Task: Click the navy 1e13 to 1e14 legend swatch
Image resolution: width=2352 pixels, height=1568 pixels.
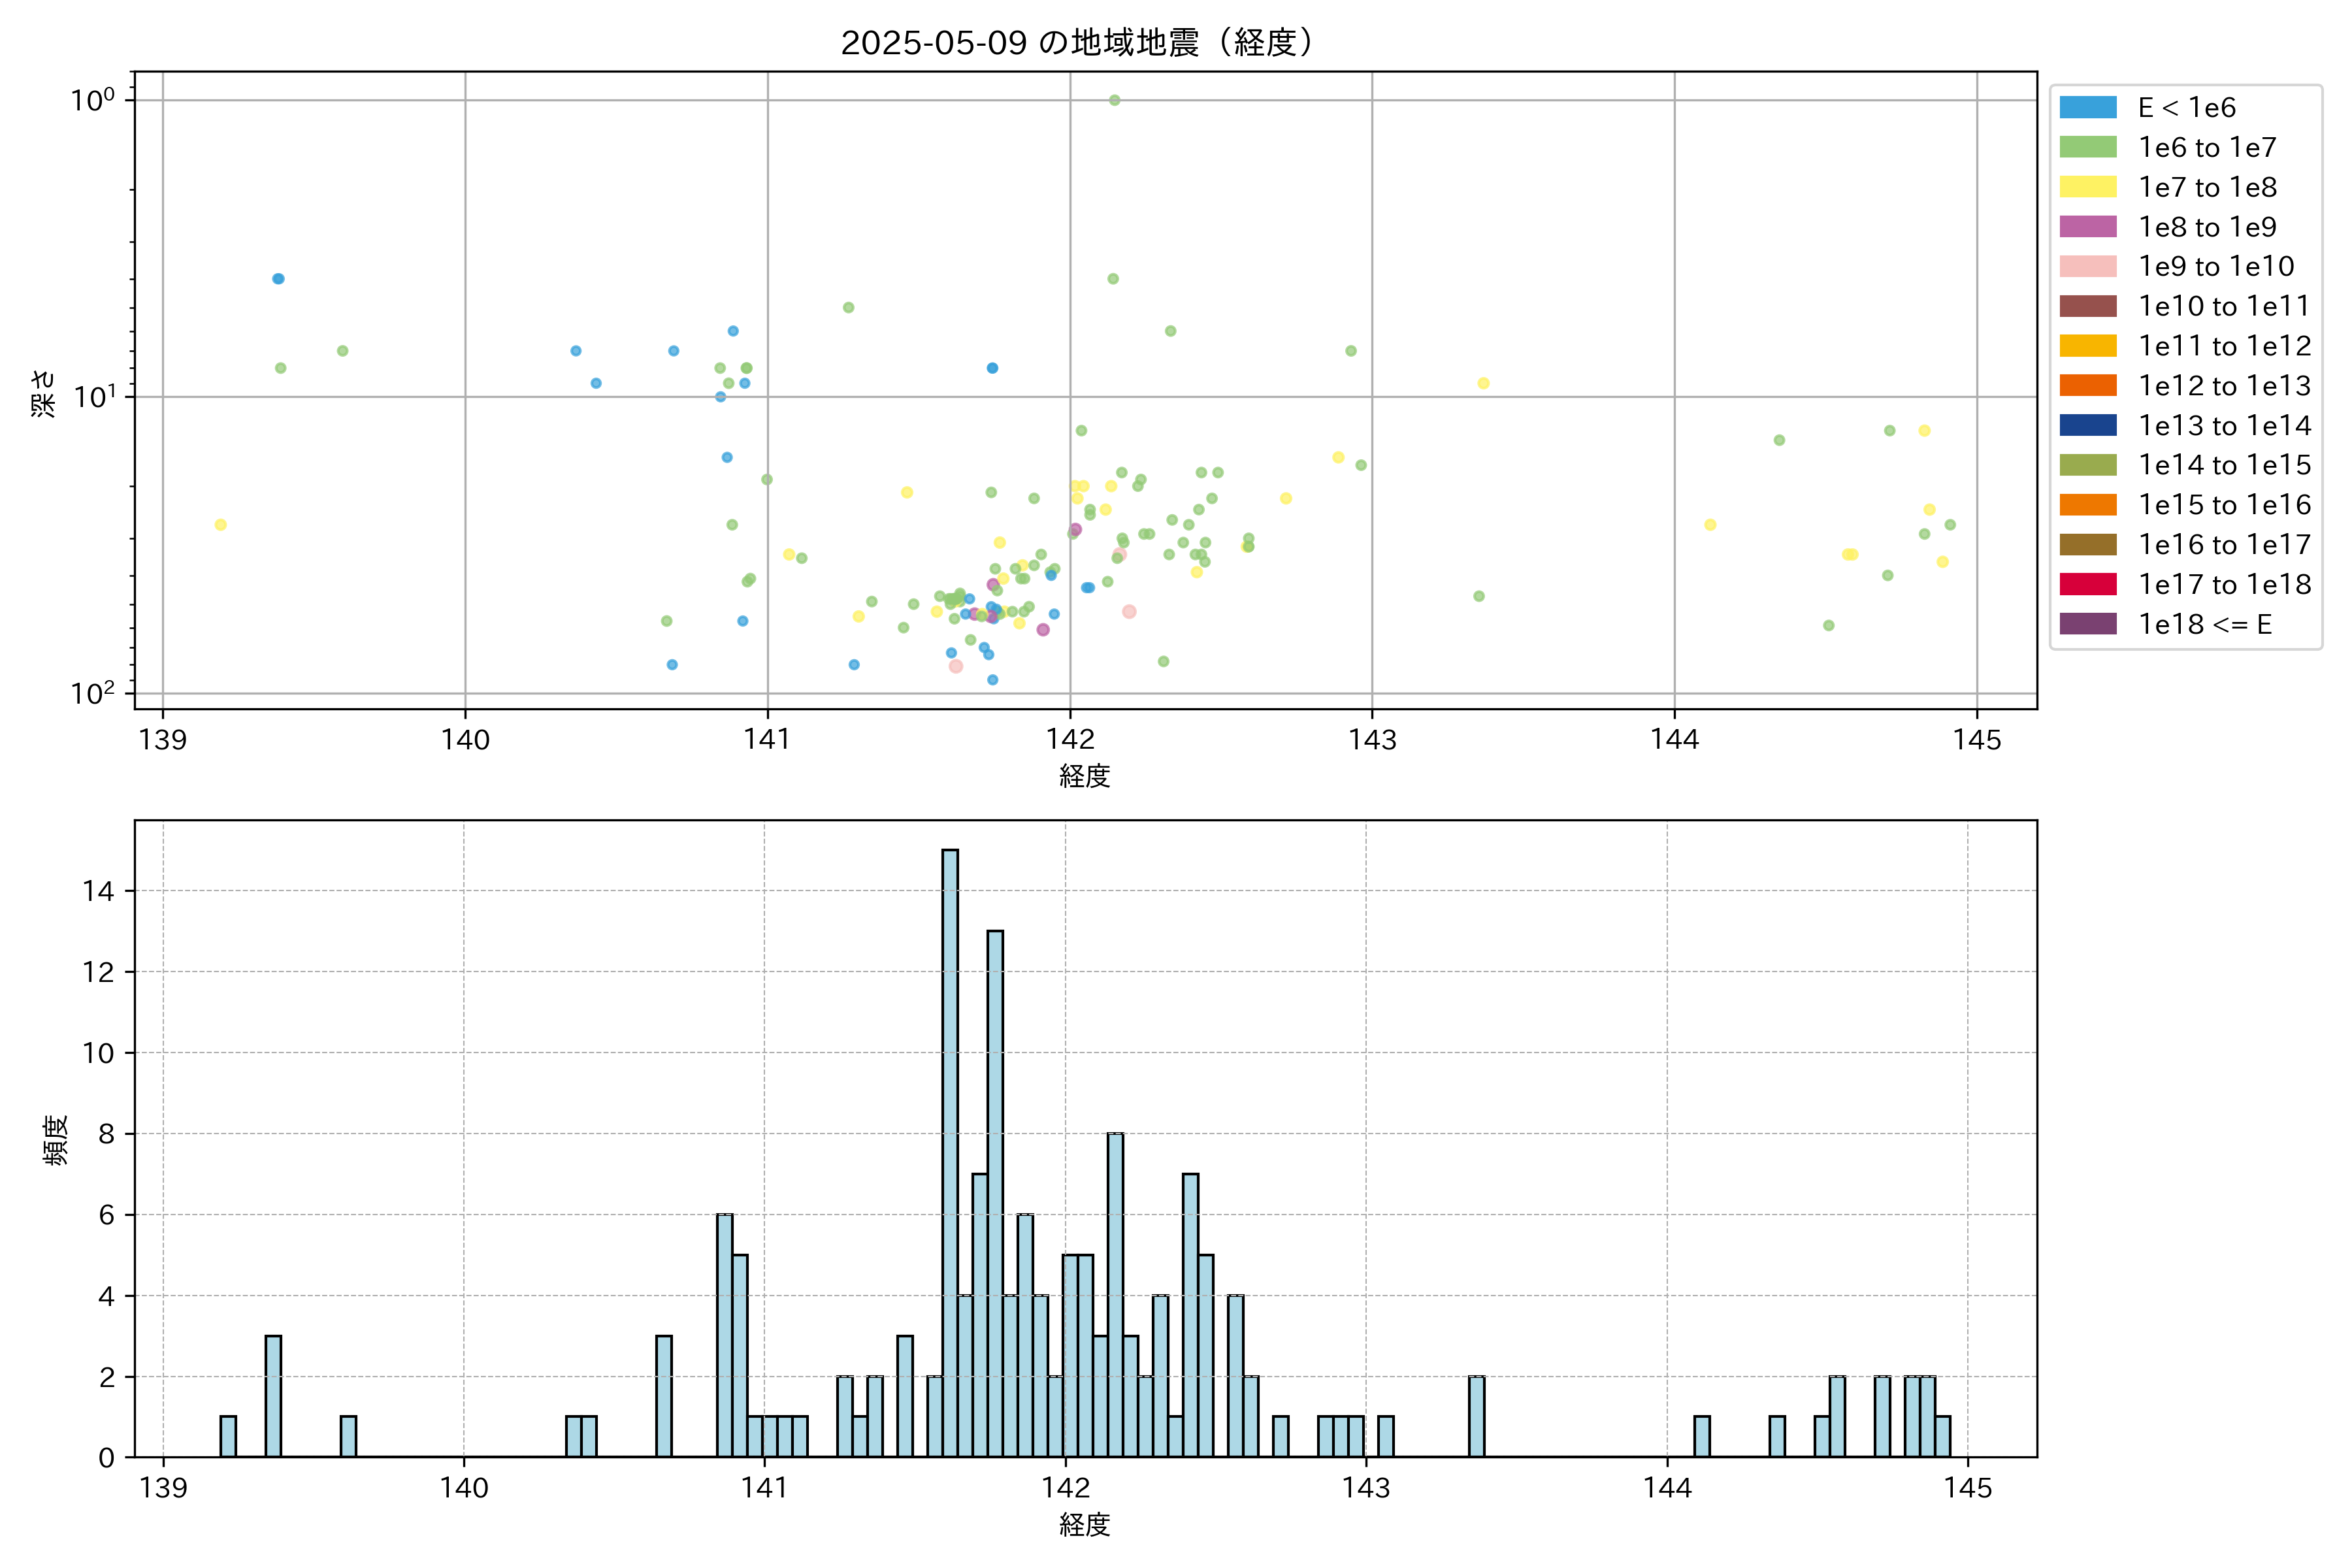Action: [2088, 425]
